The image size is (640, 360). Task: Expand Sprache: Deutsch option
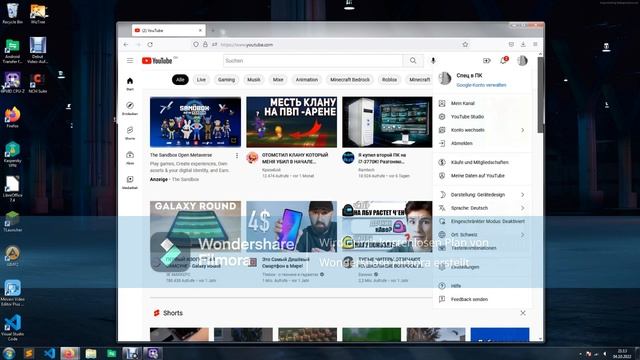pyautogui.click(x=482, y=208)
